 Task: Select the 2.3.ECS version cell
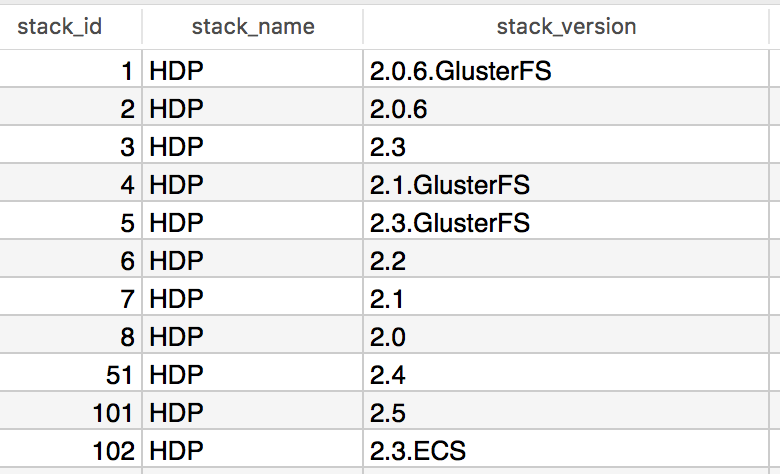tap(566, 451)
